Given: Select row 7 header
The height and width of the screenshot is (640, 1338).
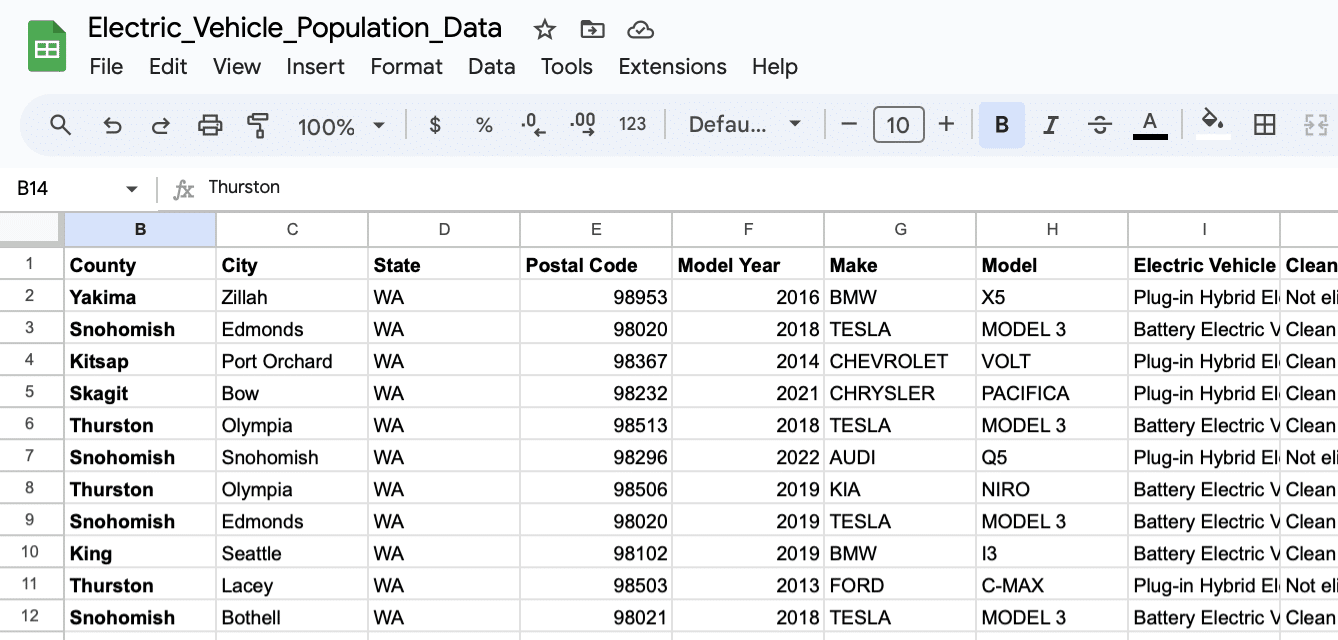Looking at the screenshot, I should [30, 457].
